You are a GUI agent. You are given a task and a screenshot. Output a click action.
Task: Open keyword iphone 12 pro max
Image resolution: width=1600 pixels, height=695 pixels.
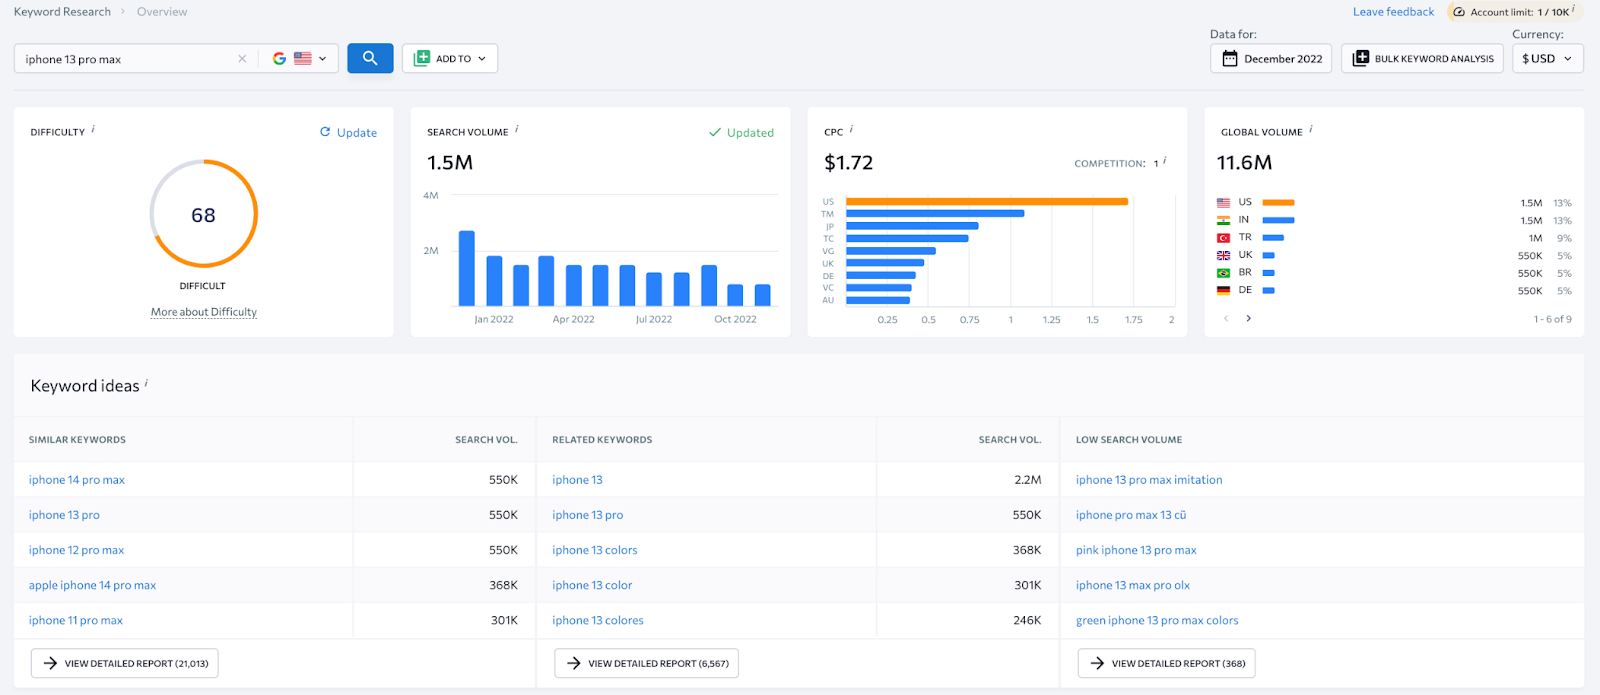pos(76,550)
